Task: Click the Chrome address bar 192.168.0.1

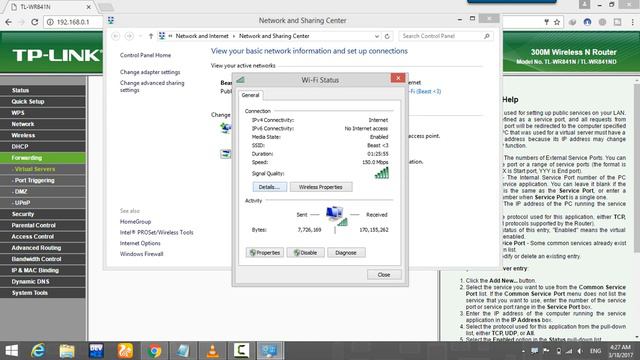Action: coord(73,22)
